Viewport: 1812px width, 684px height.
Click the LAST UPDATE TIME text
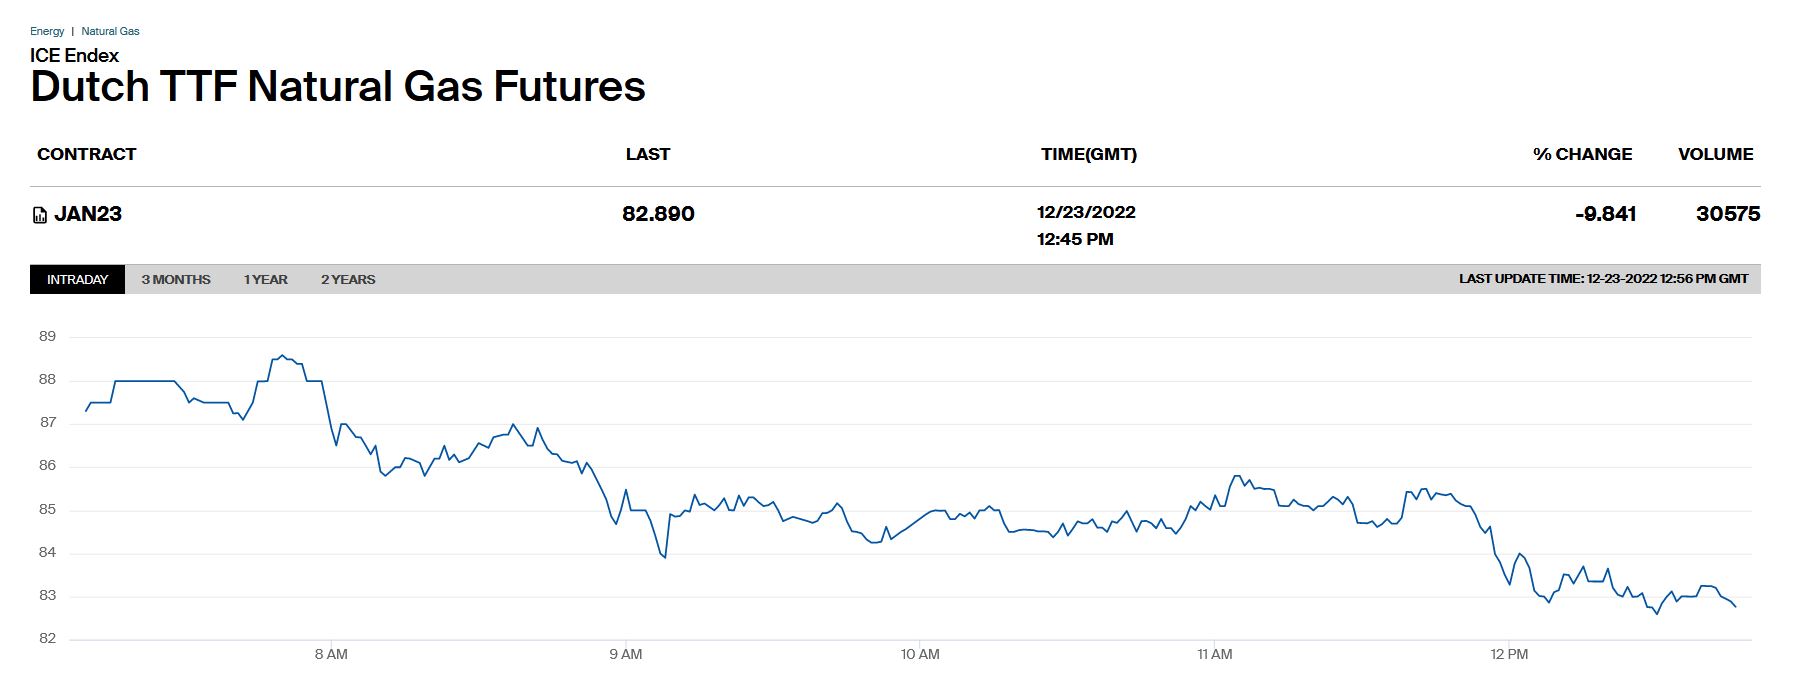click(x=1603, y=279)
